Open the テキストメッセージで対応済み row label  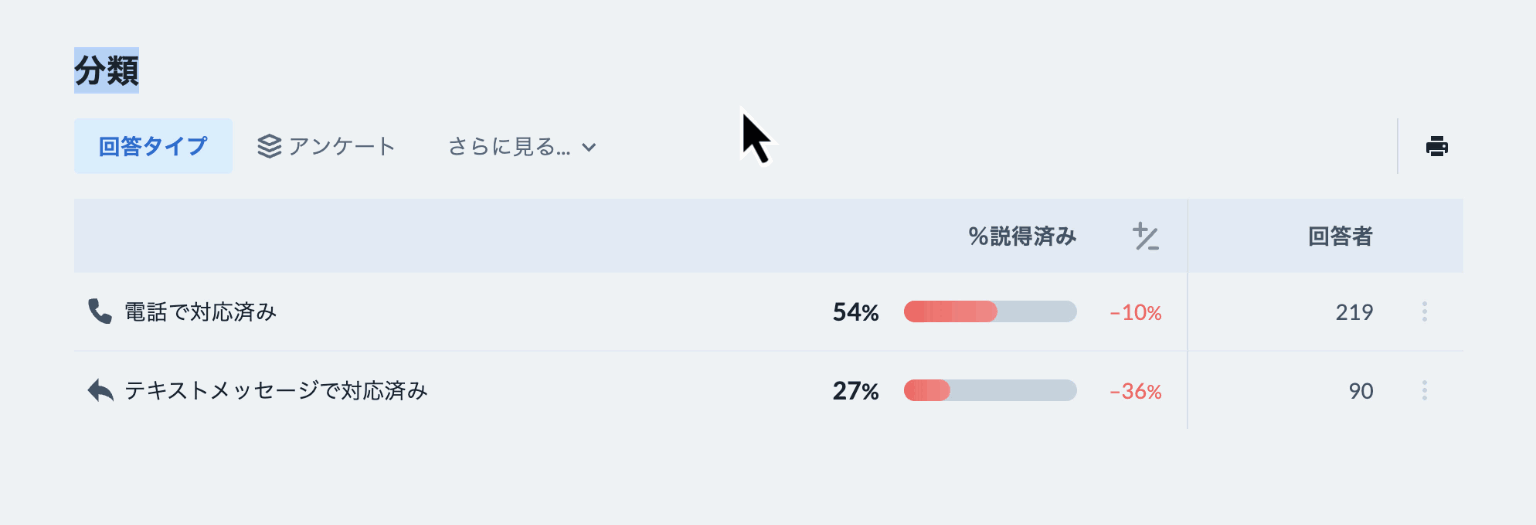[x=276, y=391]
